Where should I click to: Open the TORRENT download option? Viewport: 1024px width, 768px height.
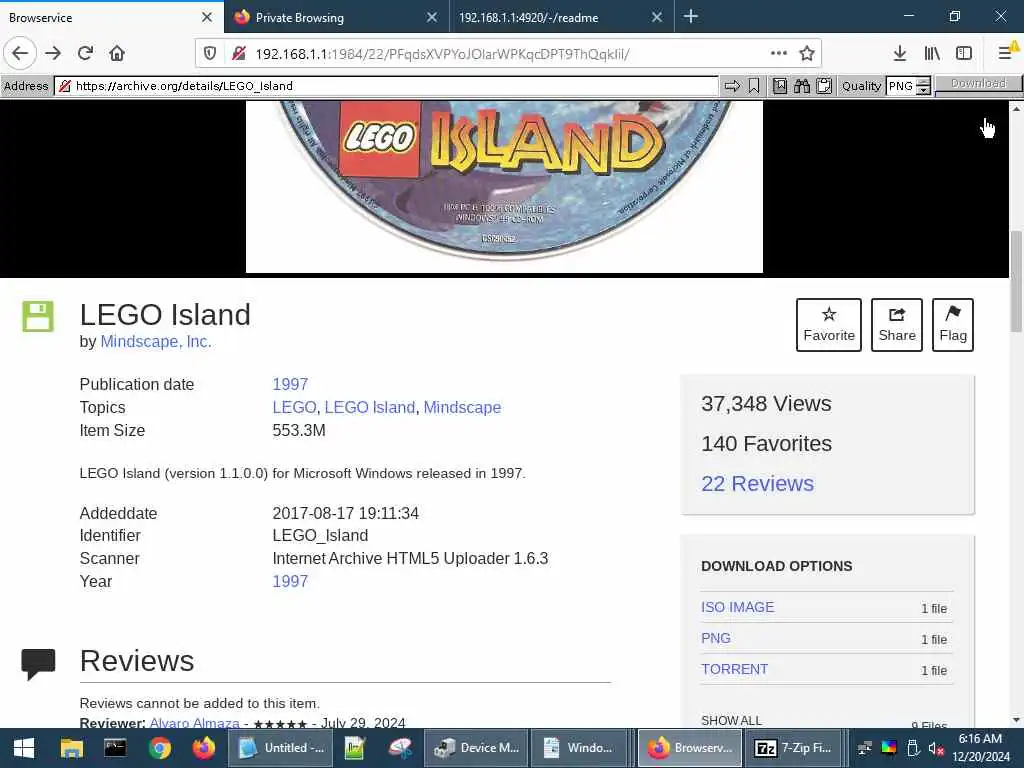pos(735,669)
